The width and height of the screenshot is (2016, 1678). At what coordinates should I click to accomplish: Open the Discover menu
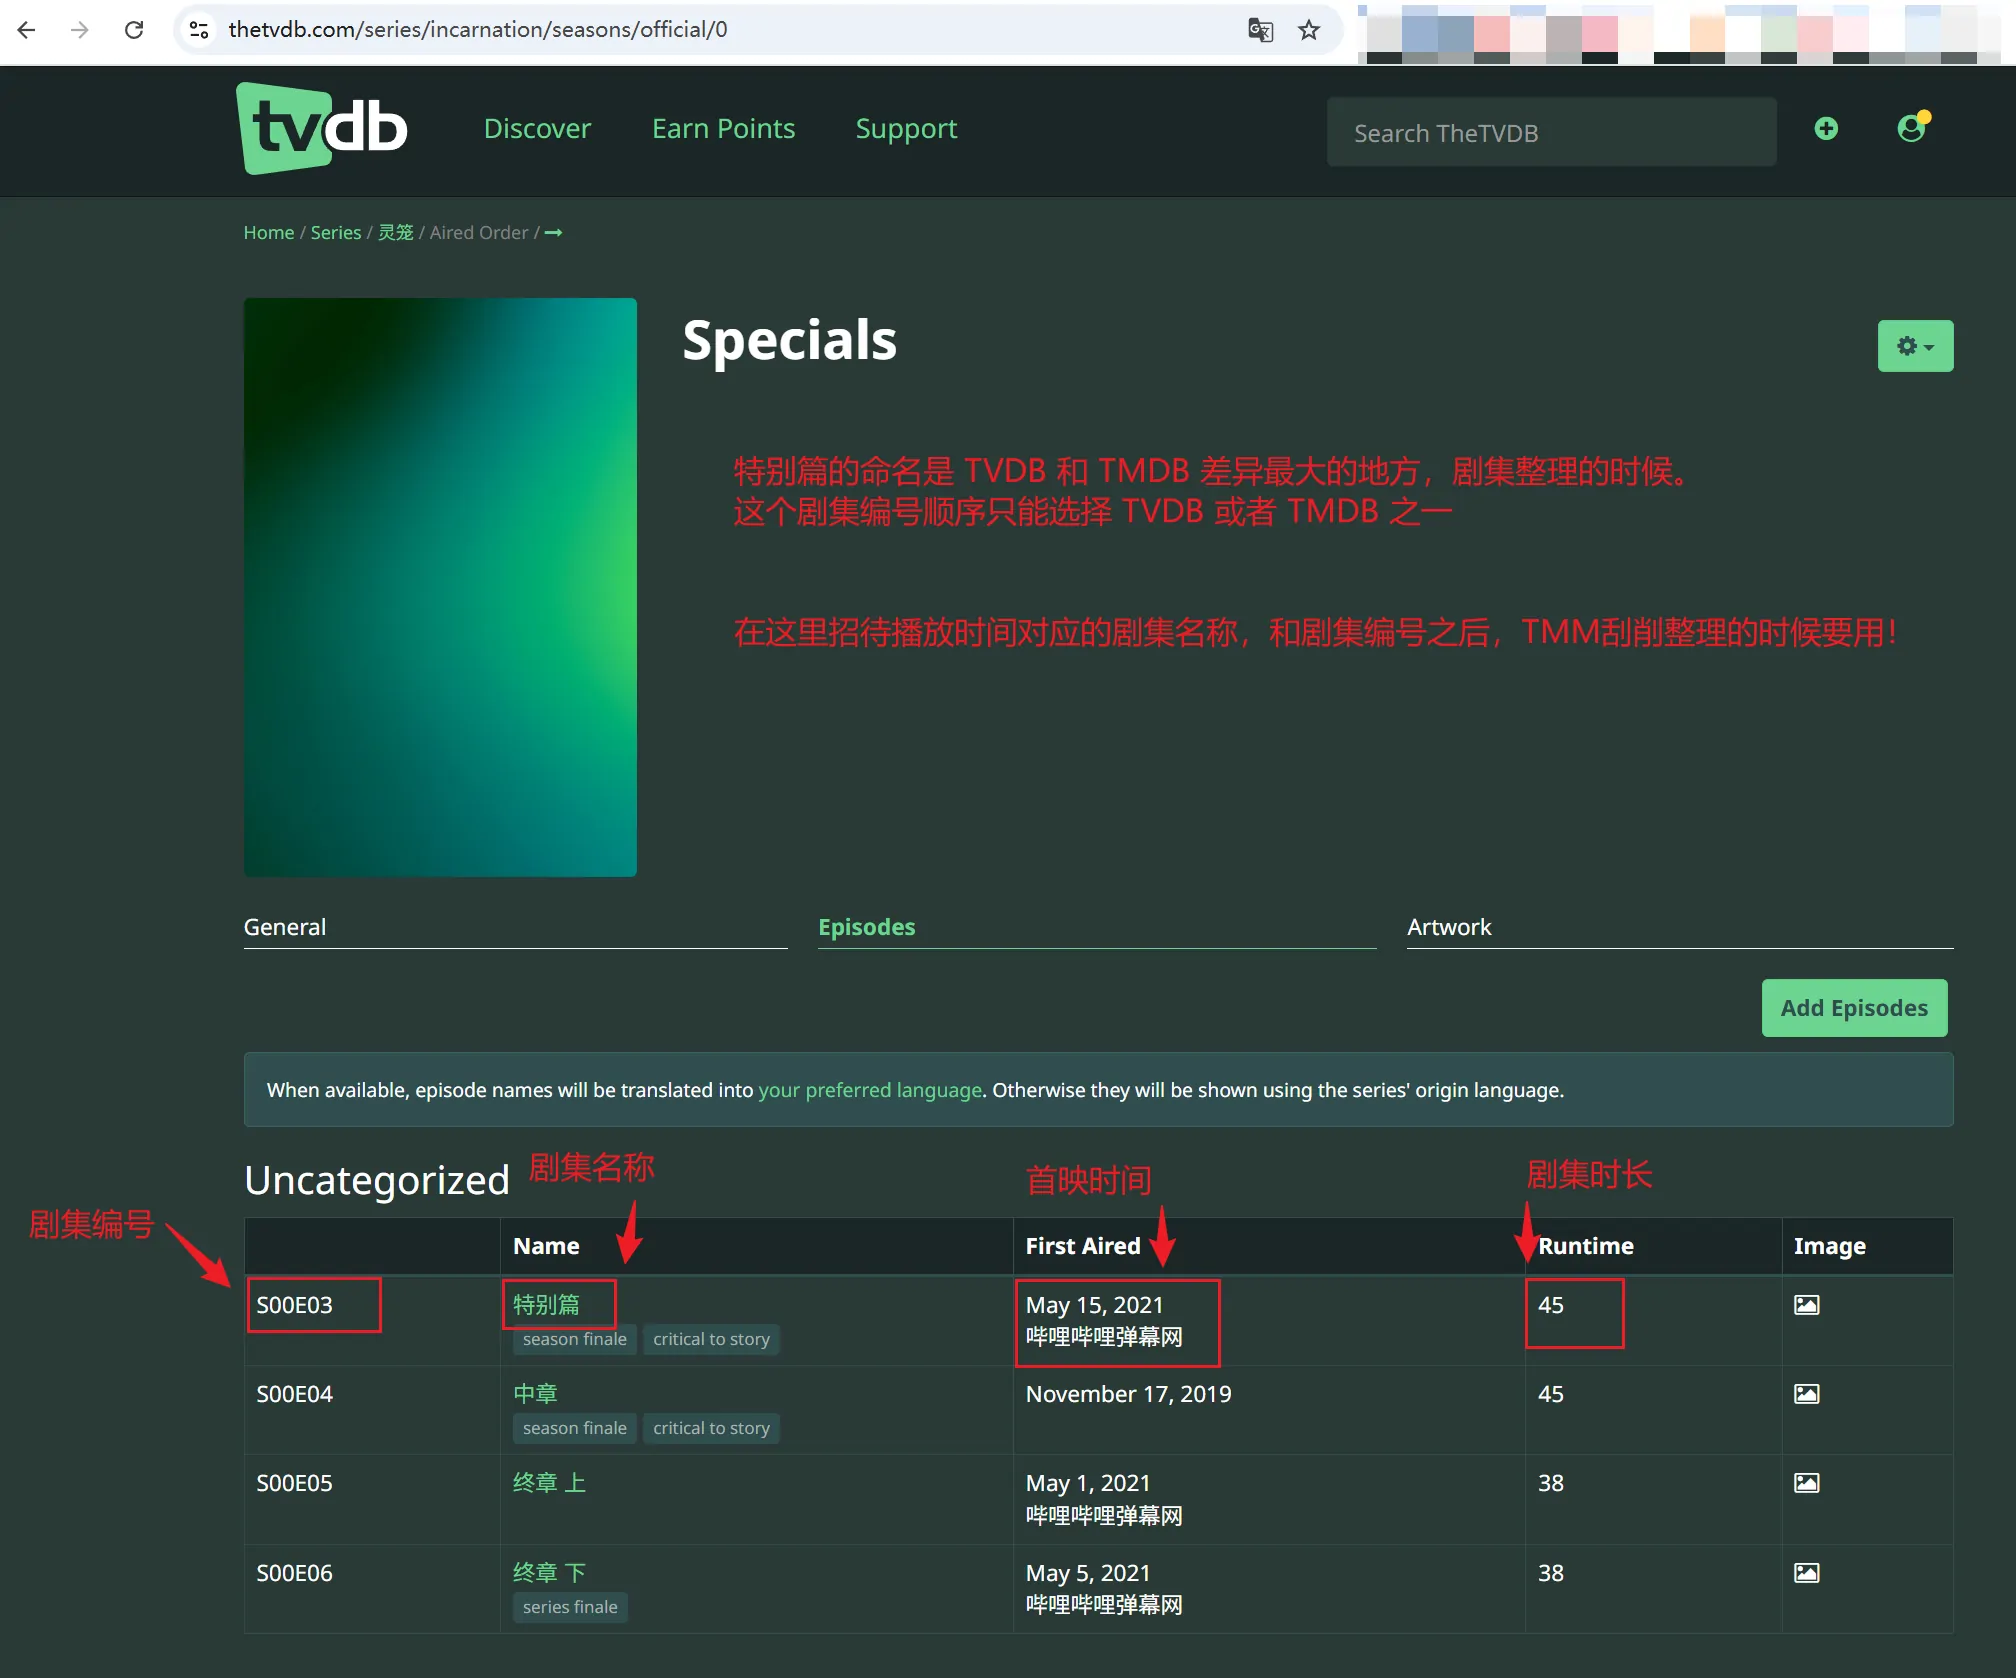coord(537,129)
